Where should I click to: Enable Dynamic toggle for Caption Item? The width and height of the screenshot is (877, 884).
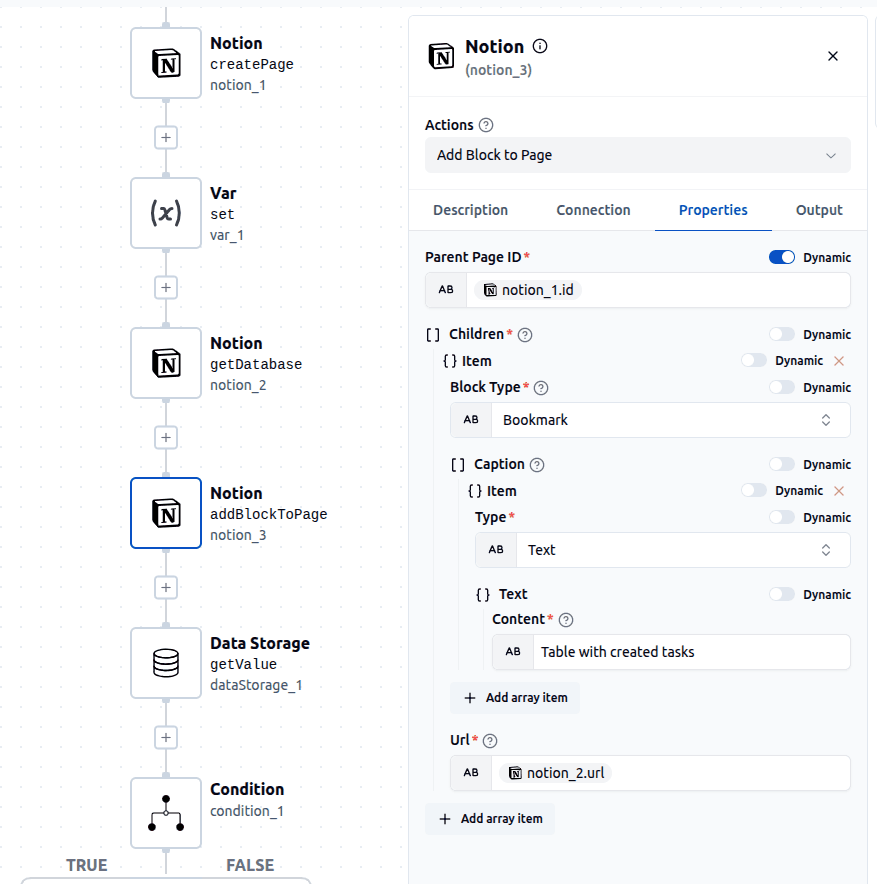[x=754, y=490]
